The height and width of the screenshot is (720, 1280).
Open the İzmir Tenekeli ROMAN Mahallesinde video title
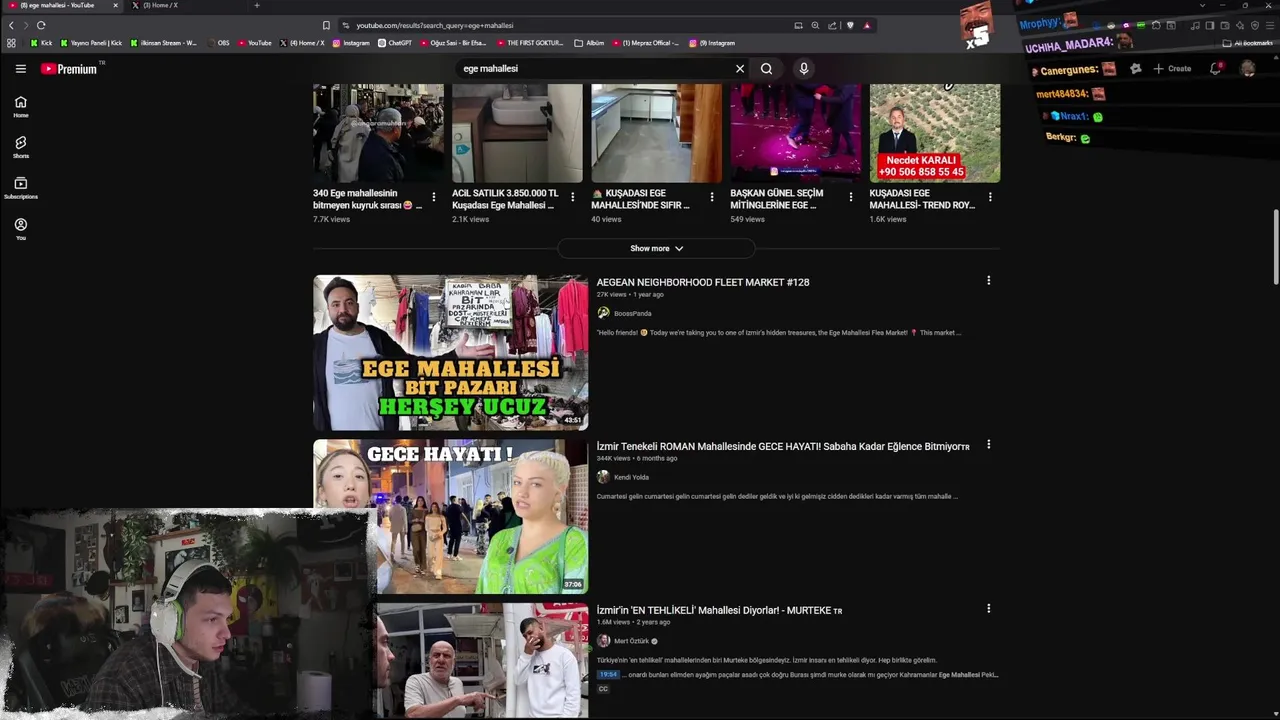[783, 446]
